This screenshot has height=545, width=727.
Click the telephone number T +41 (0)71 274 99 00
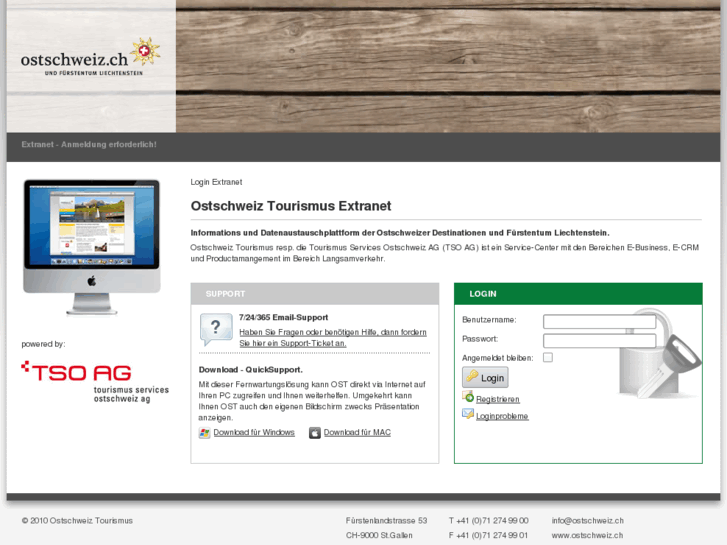(488, 520)
